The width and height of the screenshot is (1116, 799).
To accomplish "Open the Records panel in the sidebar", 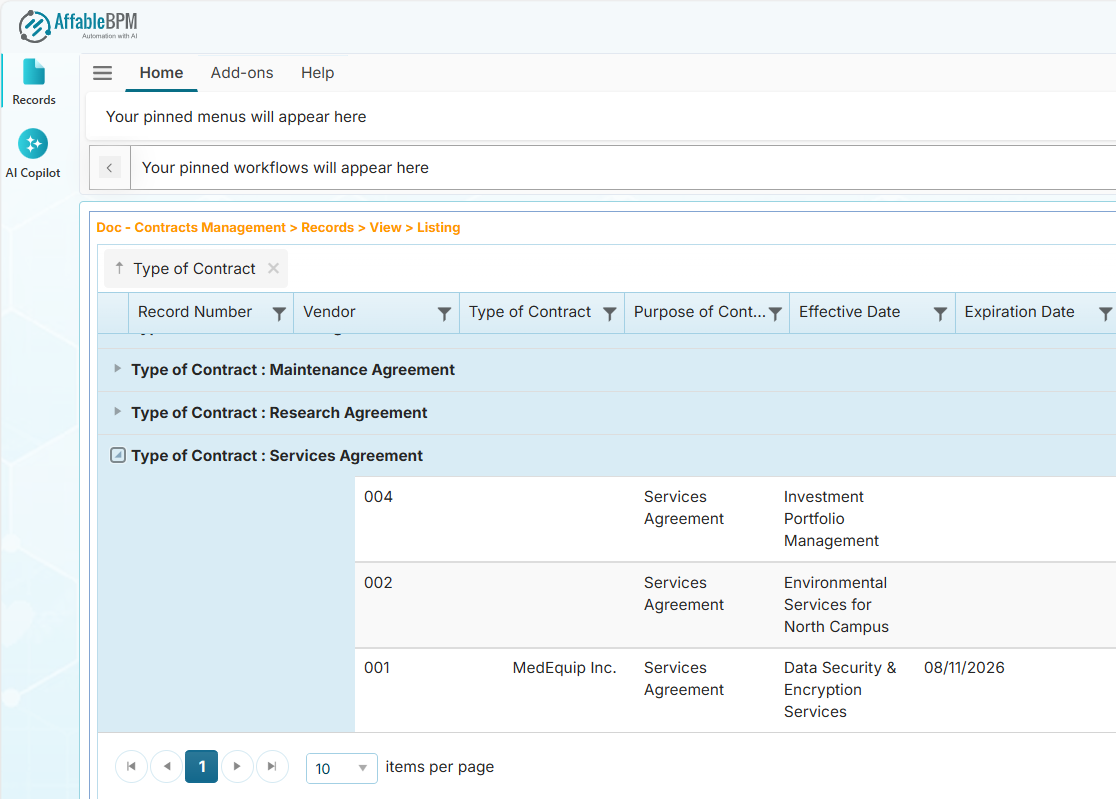I will [x=33, y=80].
